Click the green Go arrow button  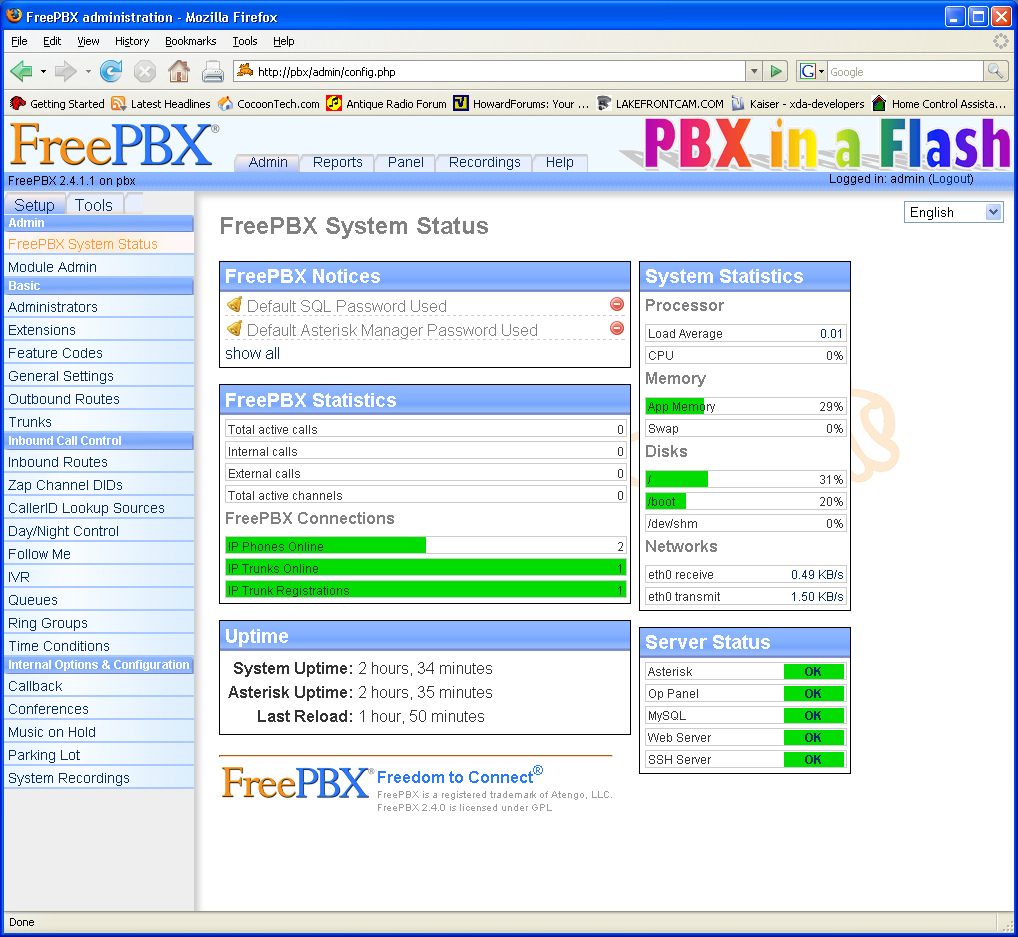click(776, 72)
